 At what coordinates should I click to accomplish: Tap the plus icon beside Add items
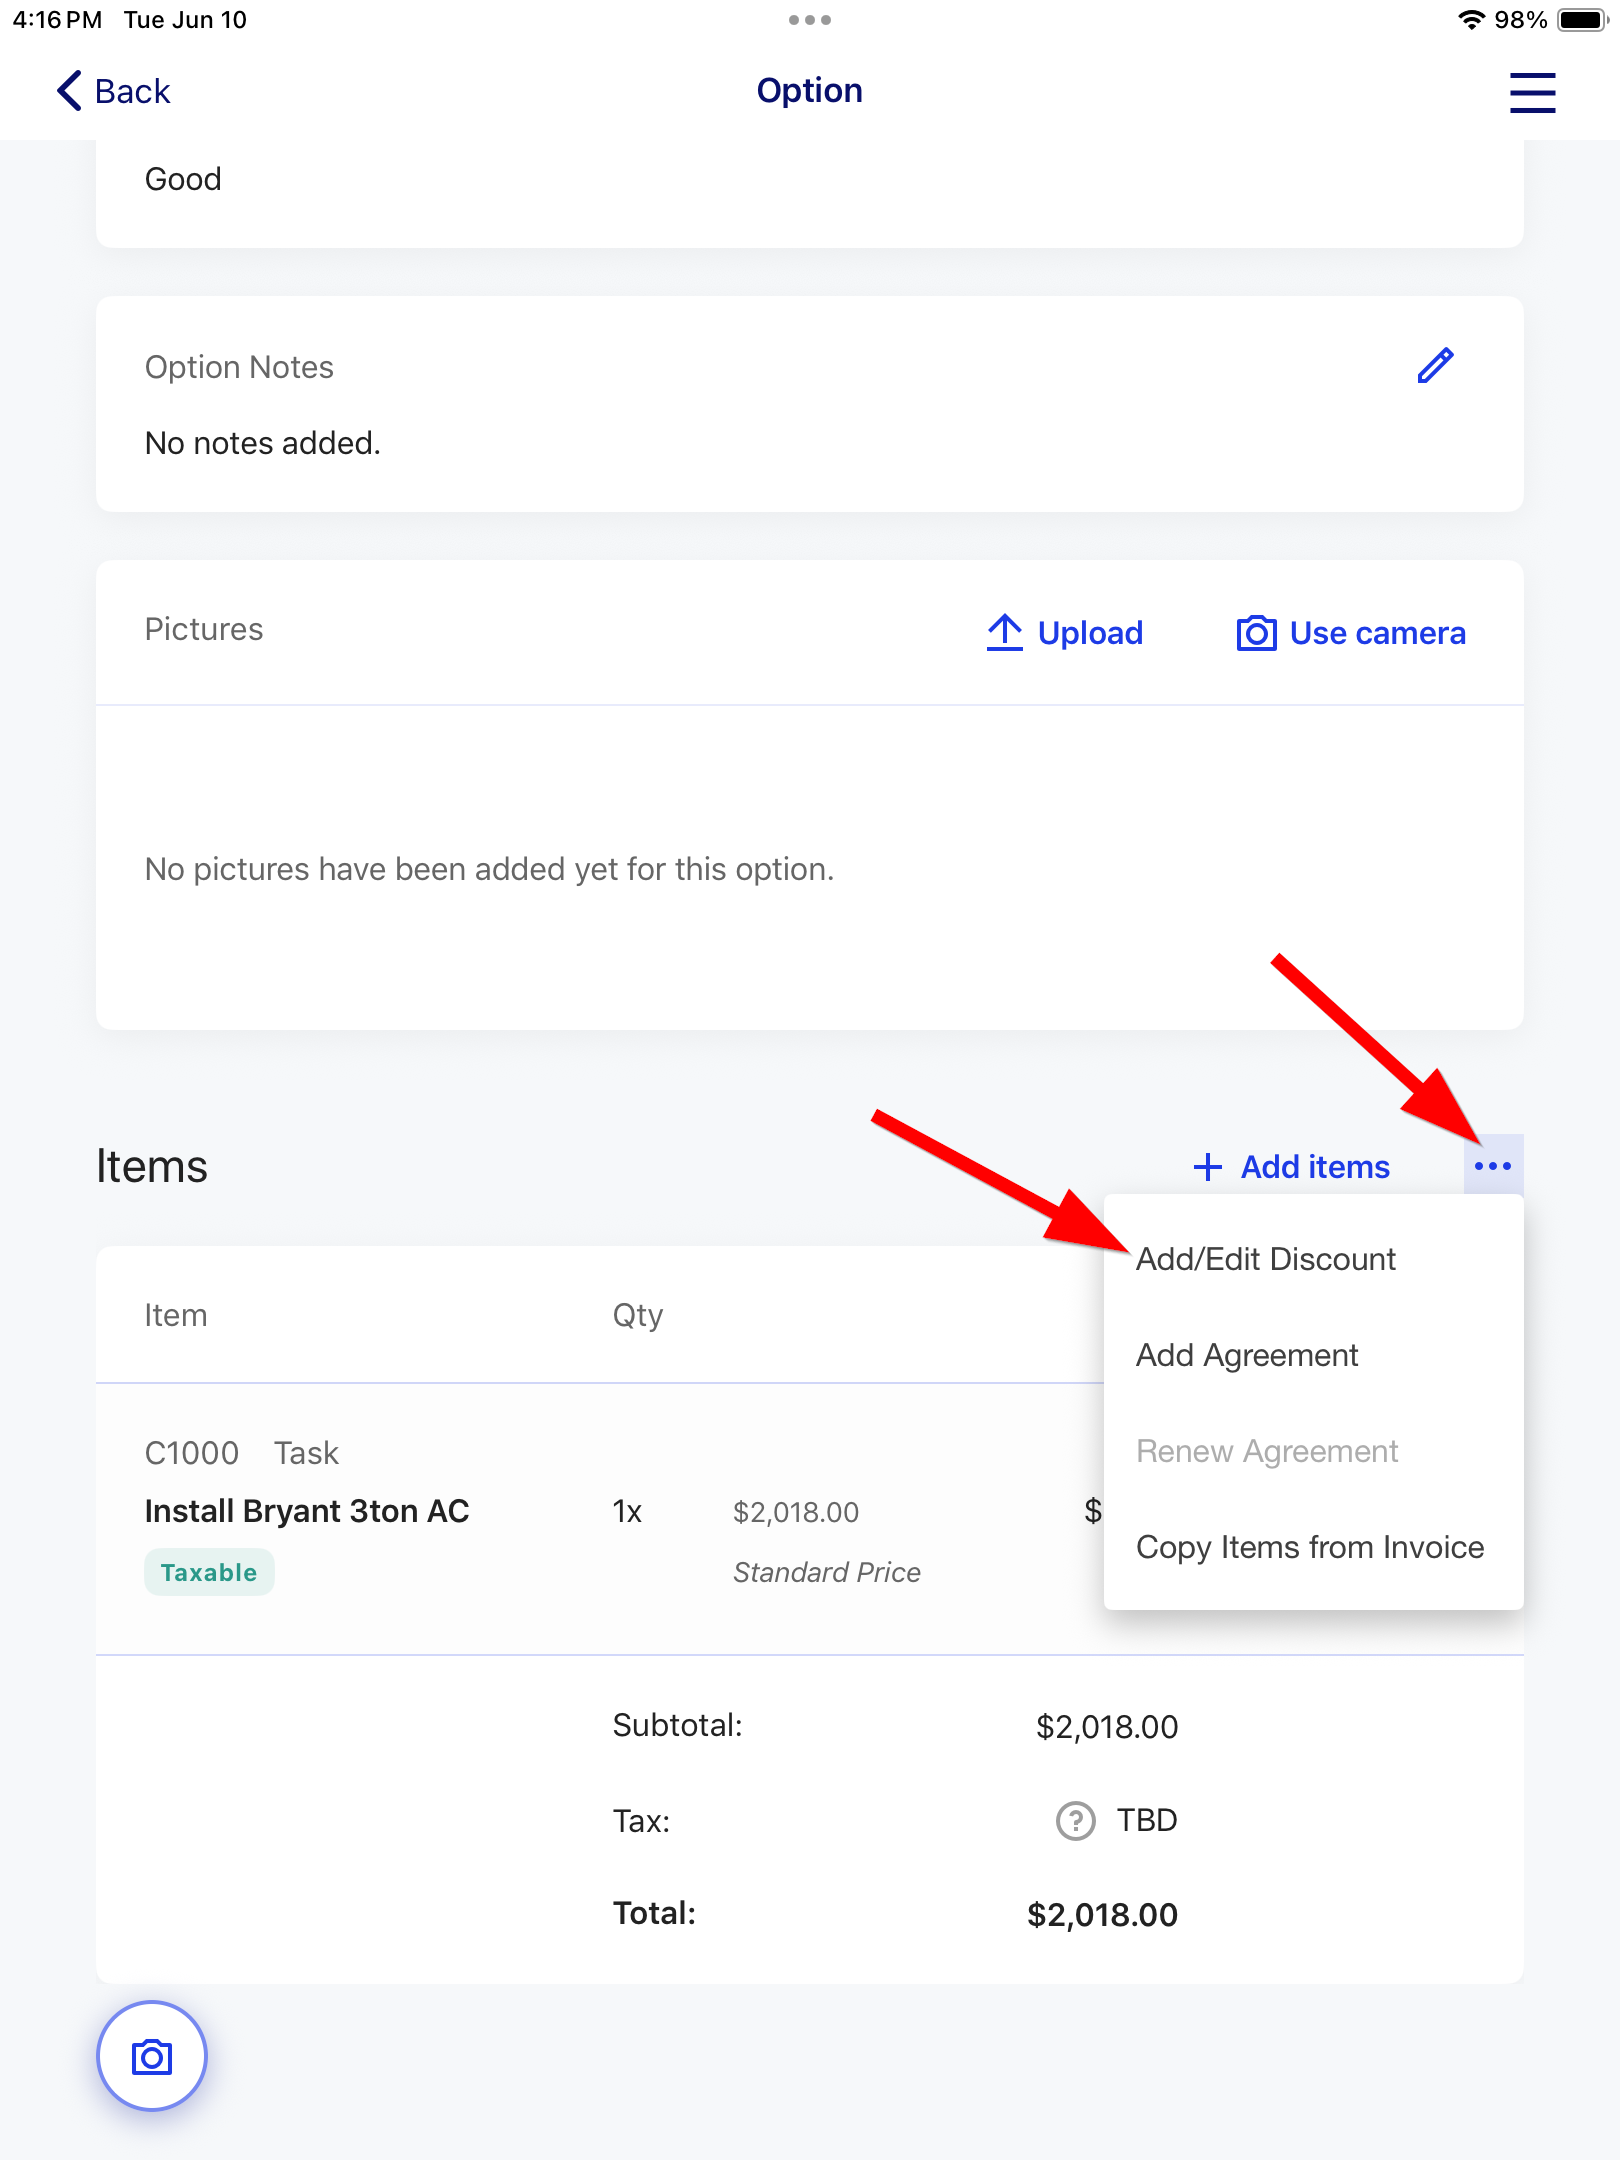(x=1208, y=1167)
